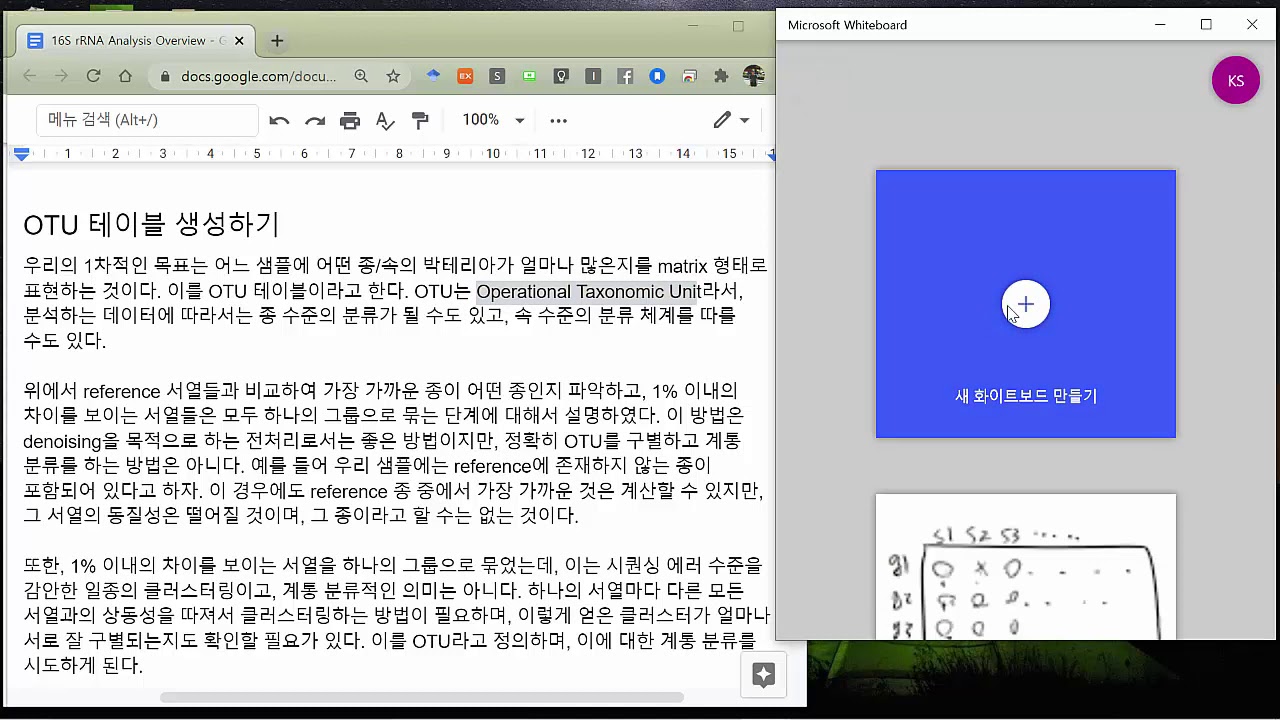The image size is (1280, 720).
Task: Close the 16S rRNA Analysis Overview tab
Action: tap(239, 41)
